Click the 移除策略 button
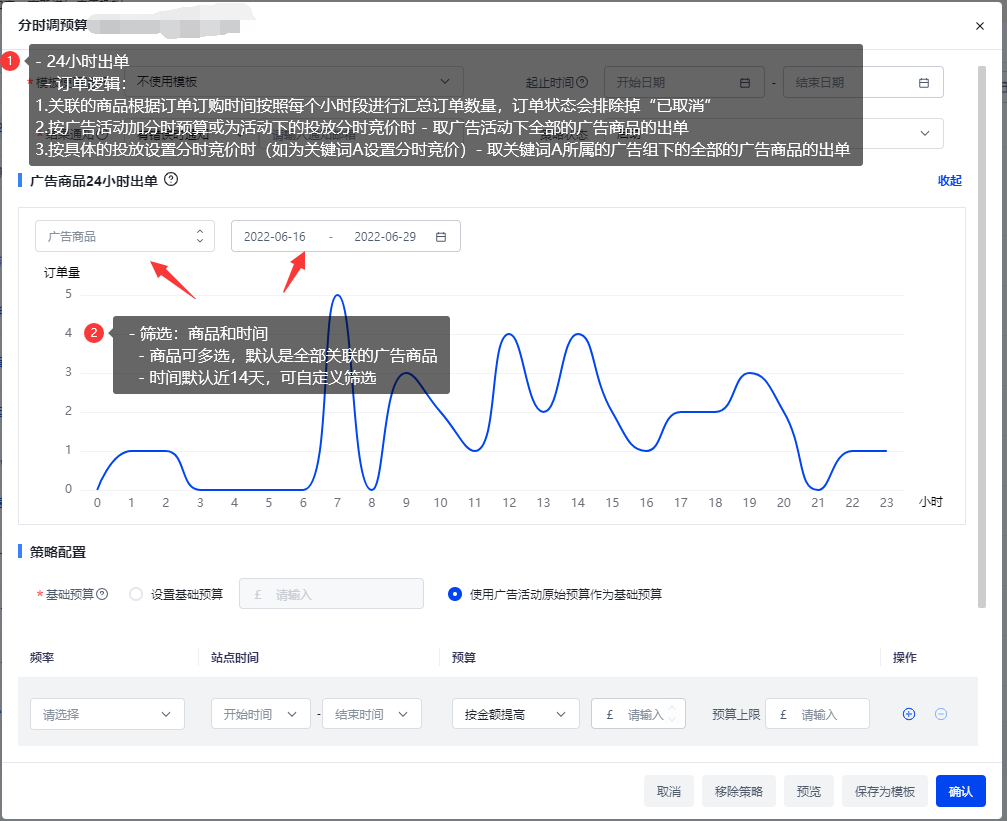Screen dimensions: 1007x821 pos(739,791)
